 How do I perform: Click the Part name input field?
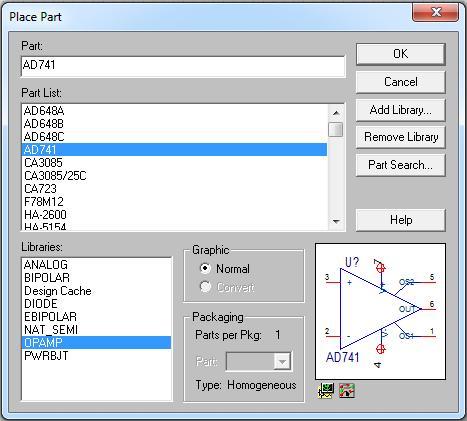[183, 66]
